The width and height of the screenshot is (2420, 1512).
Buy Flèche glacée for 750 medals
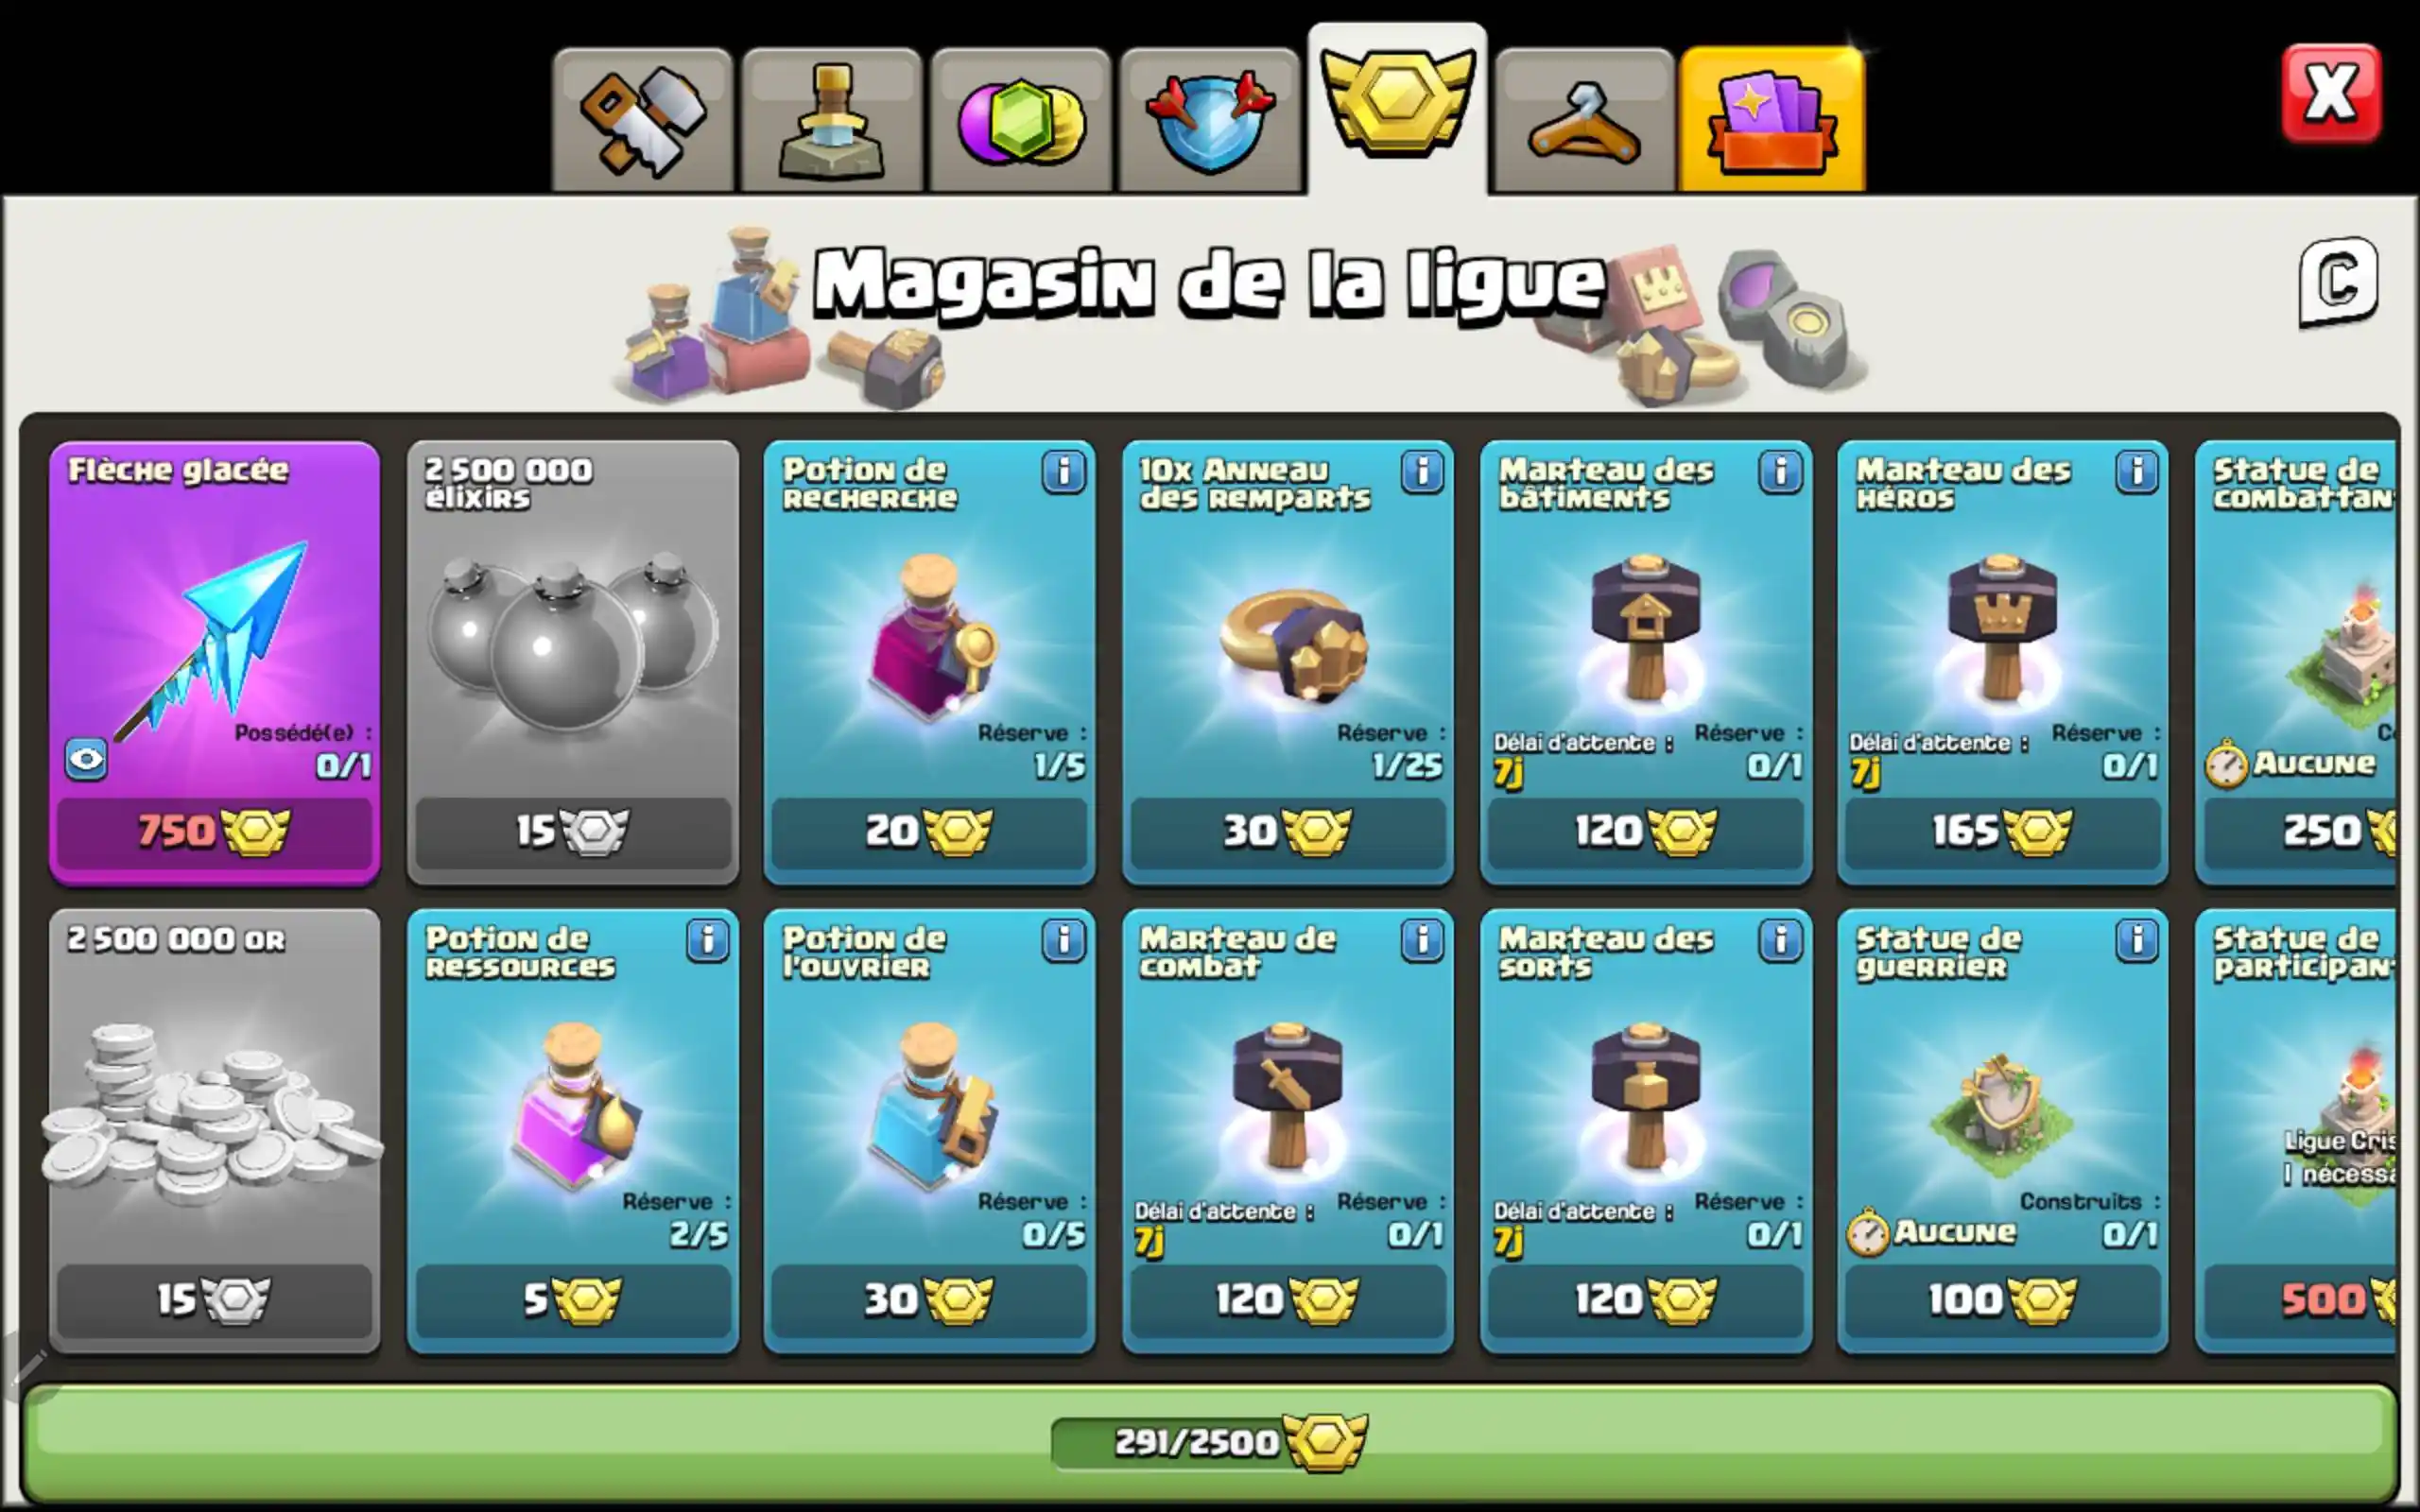(214, 832)
